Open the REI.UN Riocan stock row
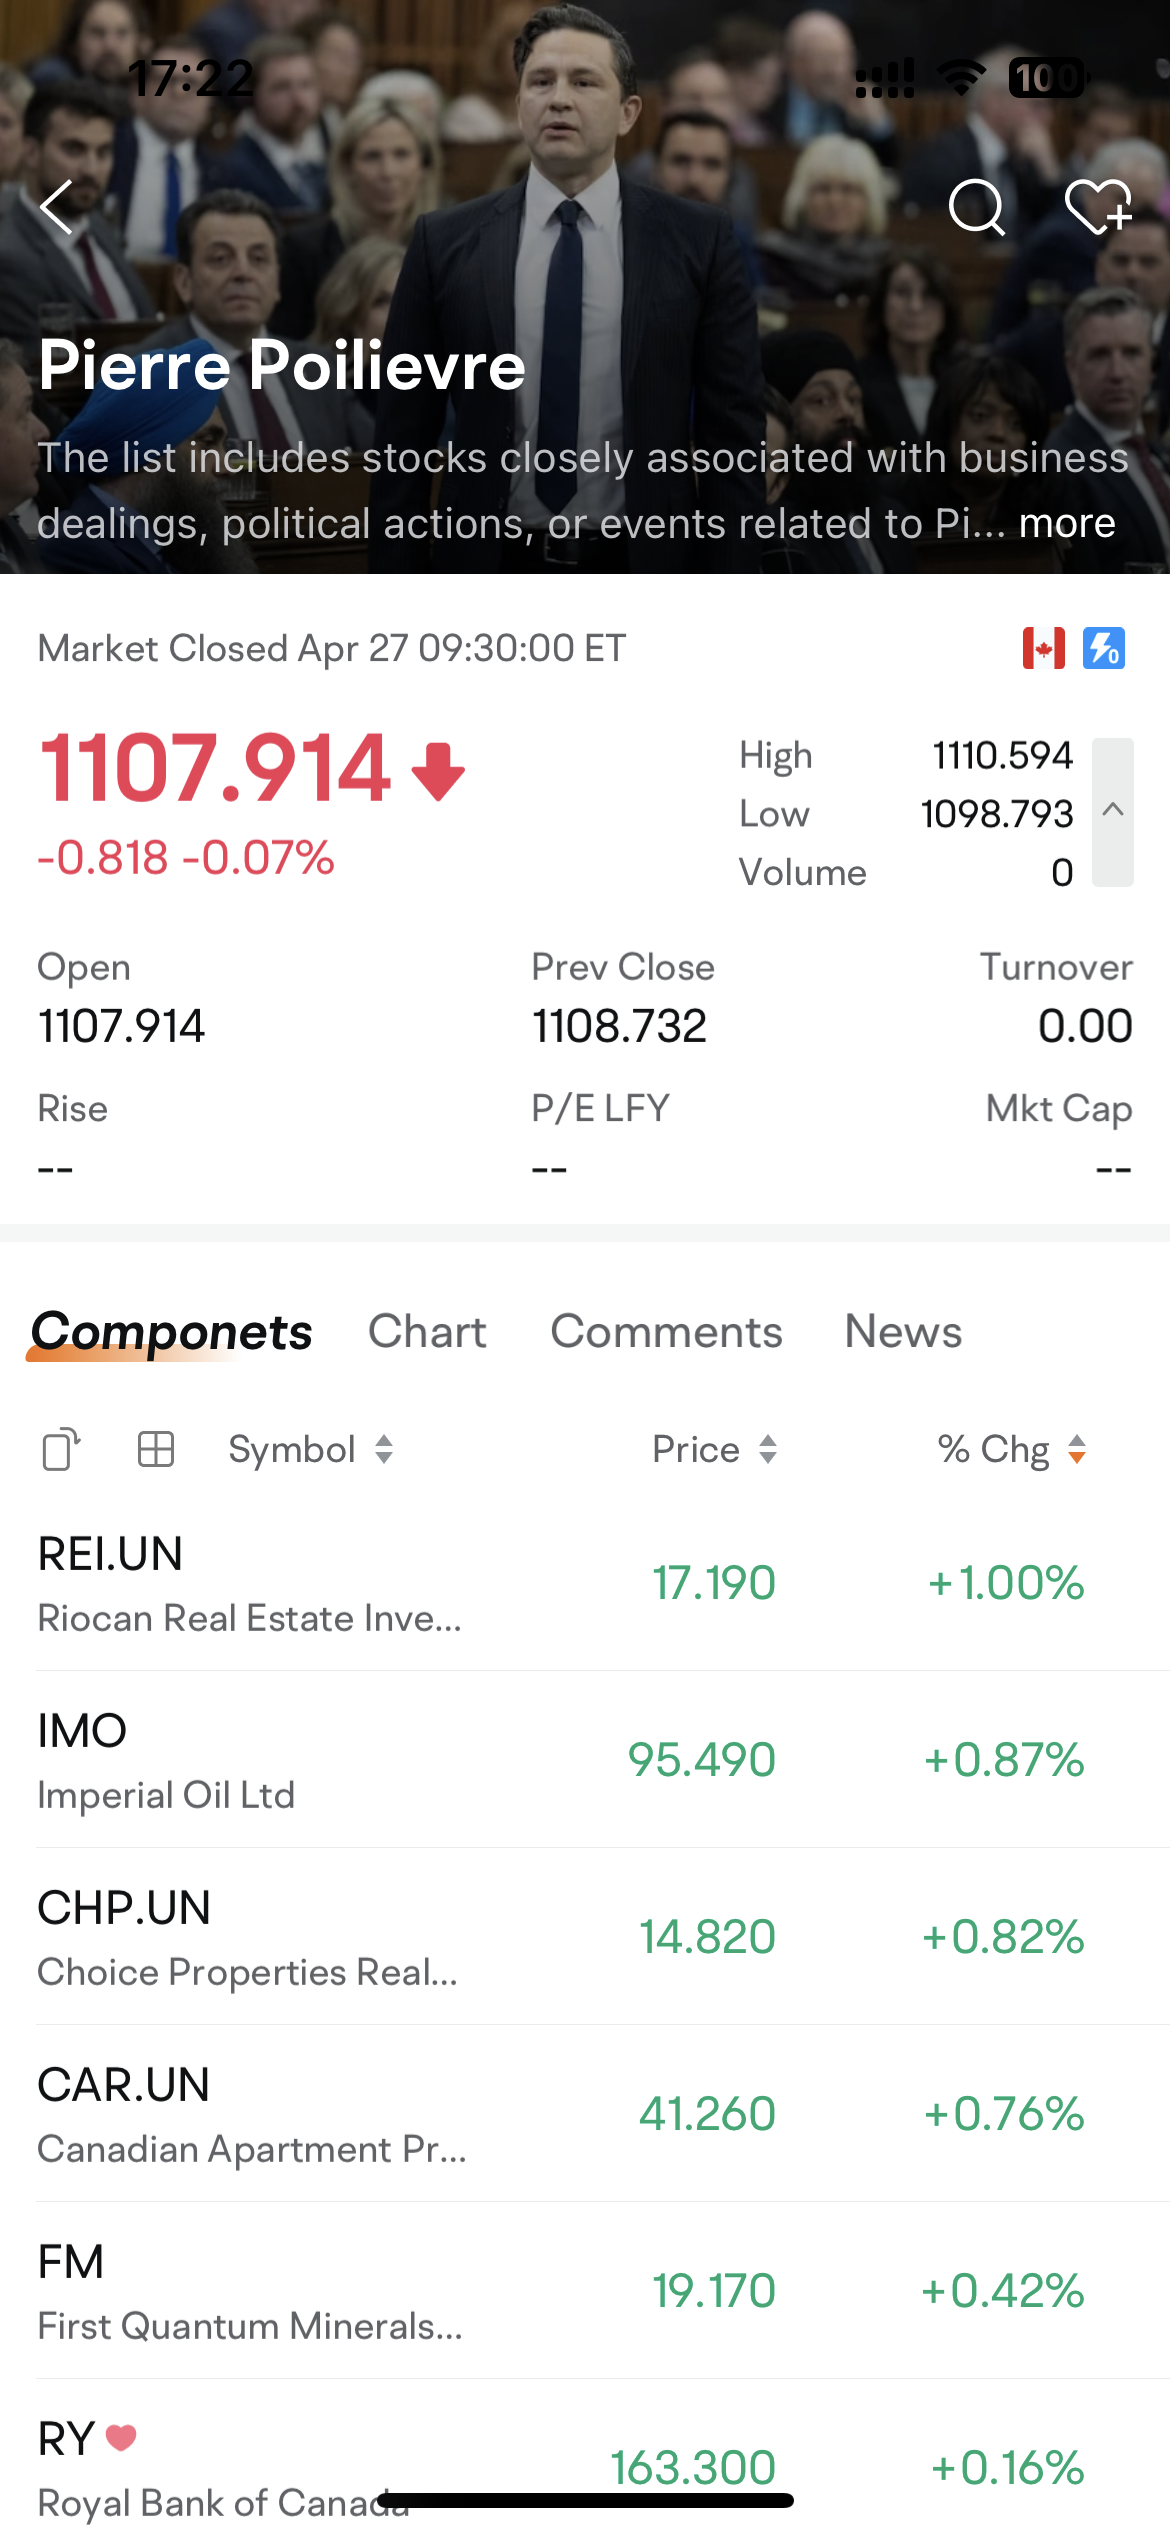1170x2532 pixels. point(585,1583)
